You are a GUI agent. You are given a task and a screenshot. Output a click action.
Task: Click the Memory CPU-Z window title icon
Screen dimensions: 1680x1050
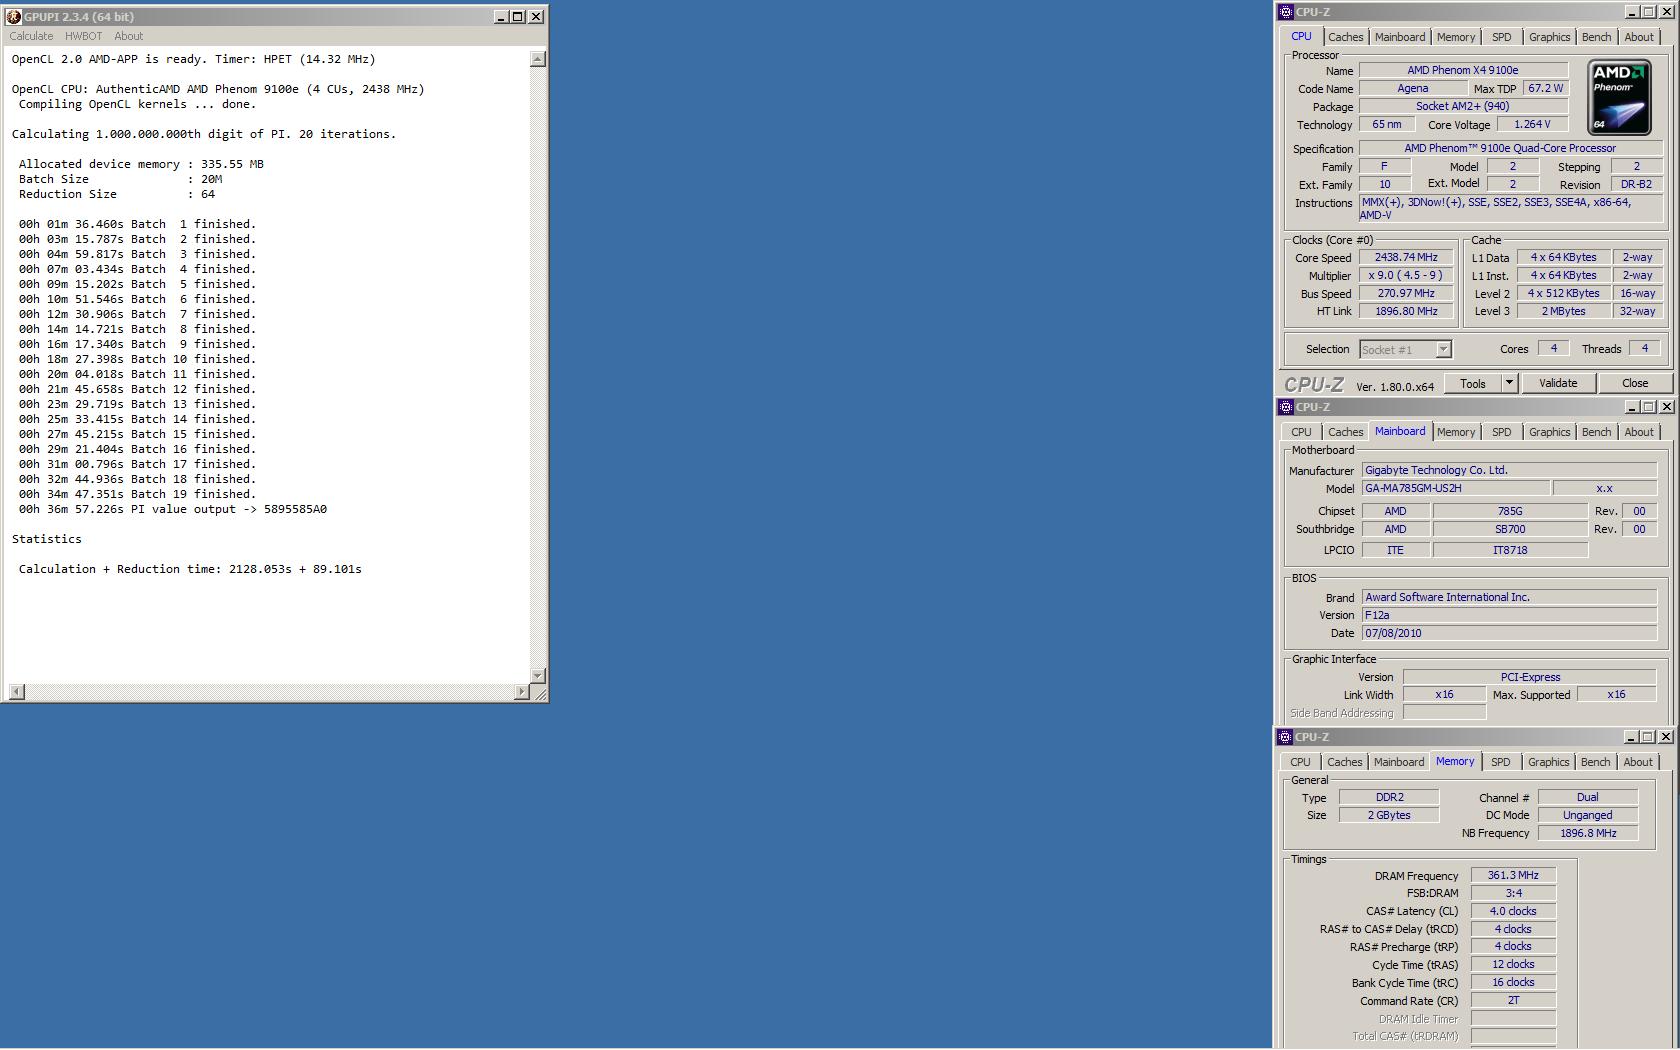click(1286, 737)
